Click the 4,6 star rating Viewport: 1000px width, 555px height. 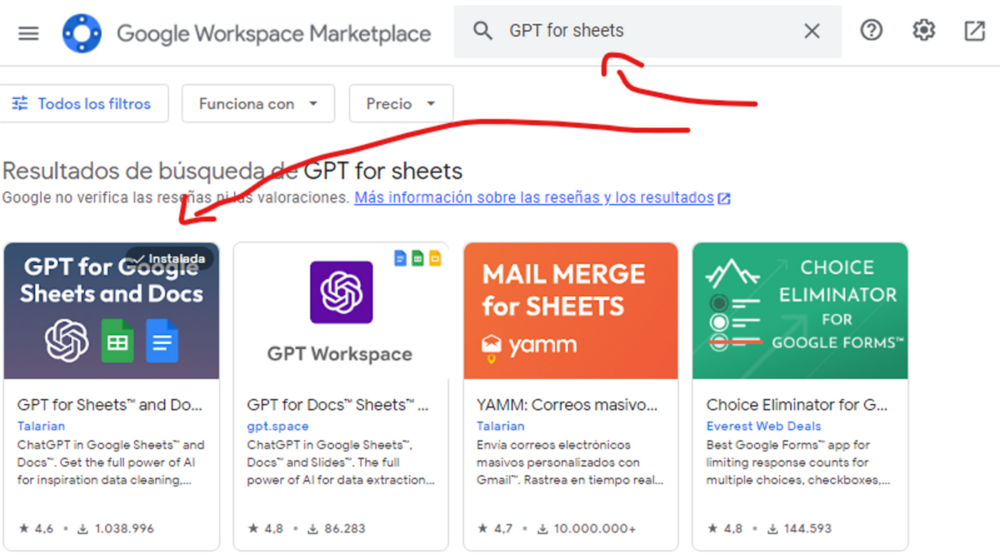pyautogui.click(x=36, y=528)
